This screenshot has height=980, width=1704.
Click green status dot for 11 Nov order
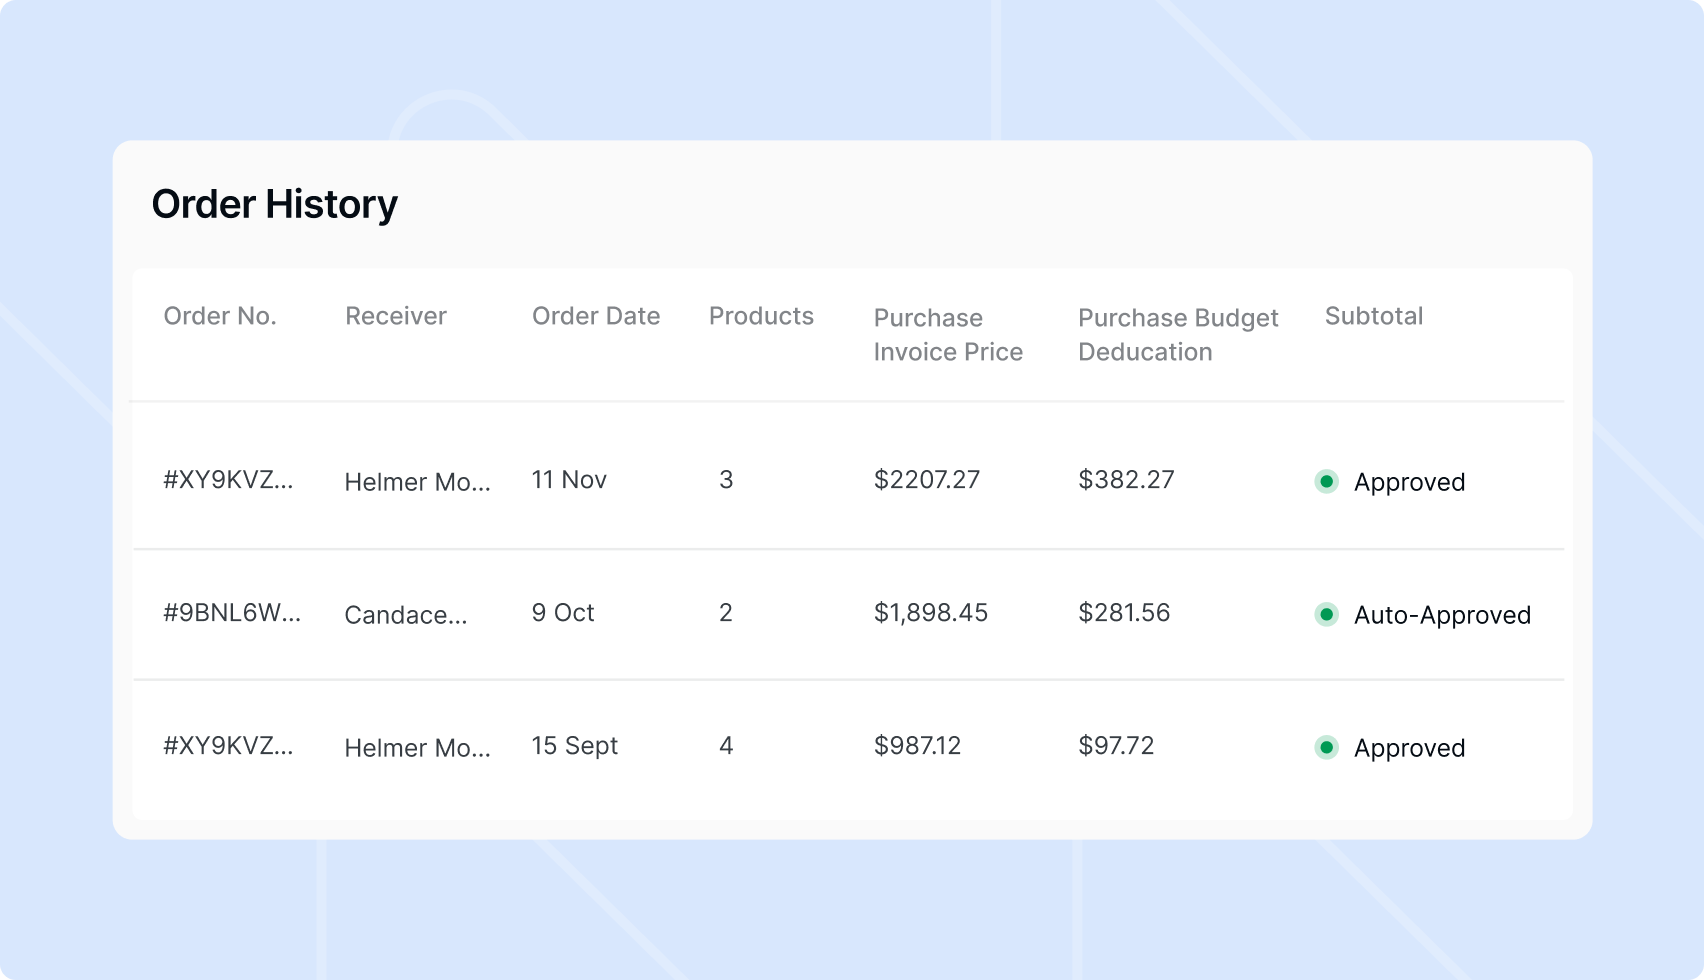[x=1326, y=481]
